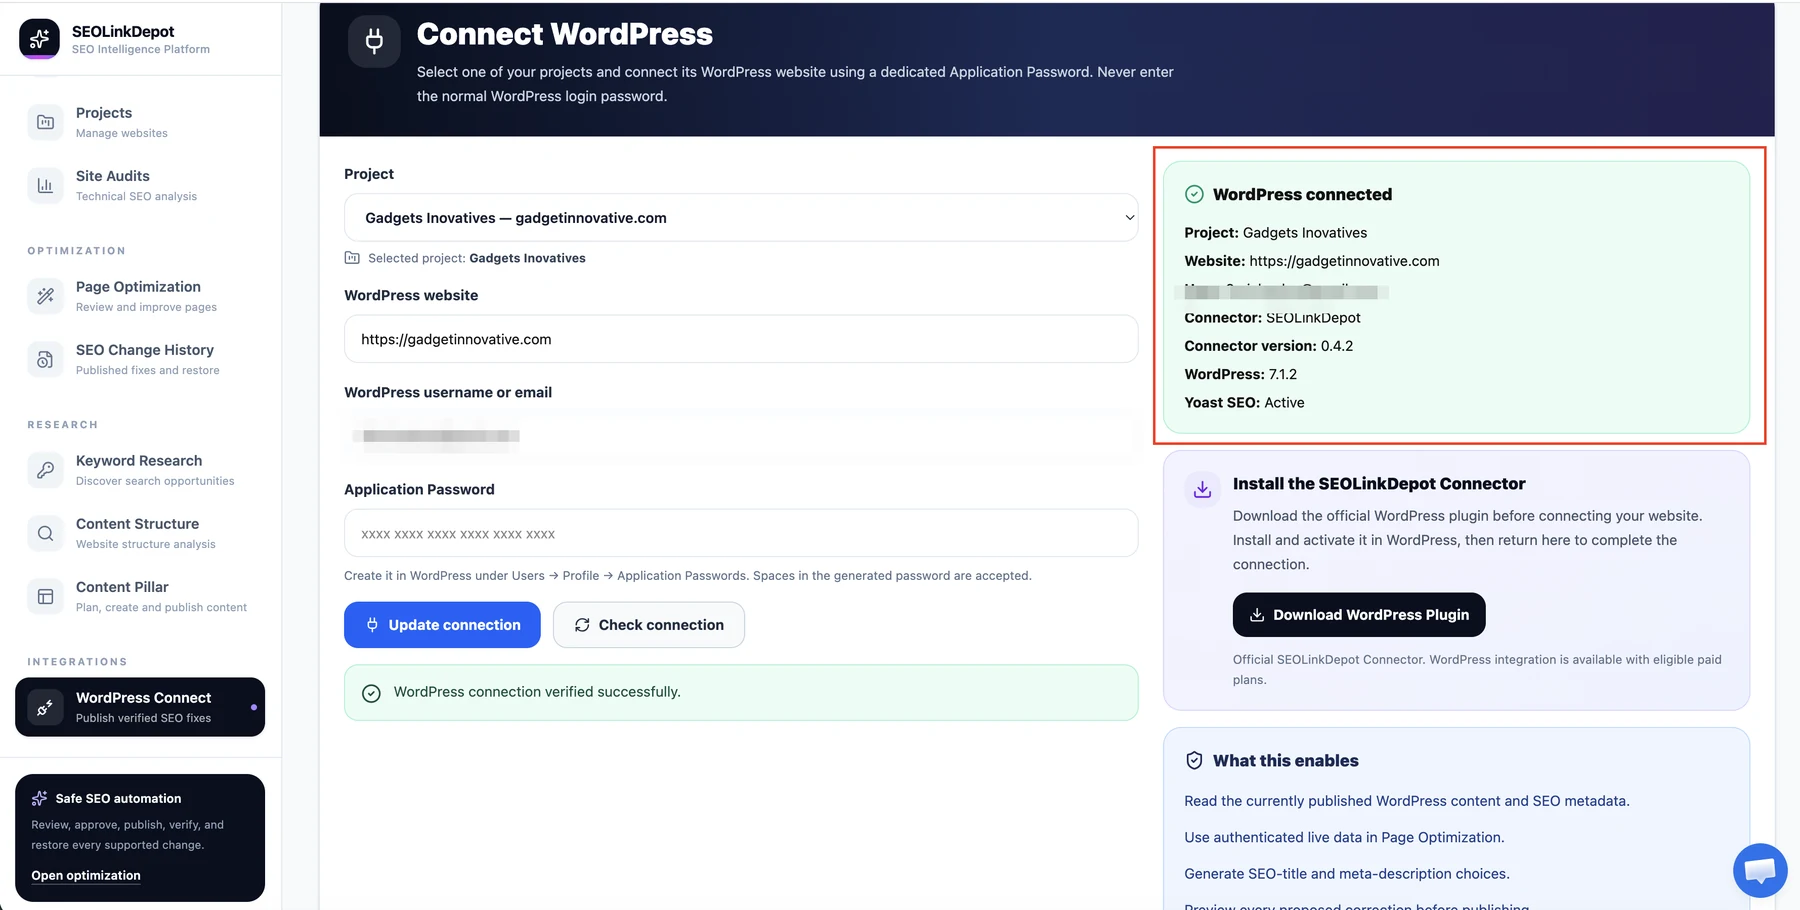The height and width of the screenshot is (910, 1800).
Task: Click the 'Connect WordPress' page heading
Action: click(x=565, y=34)
